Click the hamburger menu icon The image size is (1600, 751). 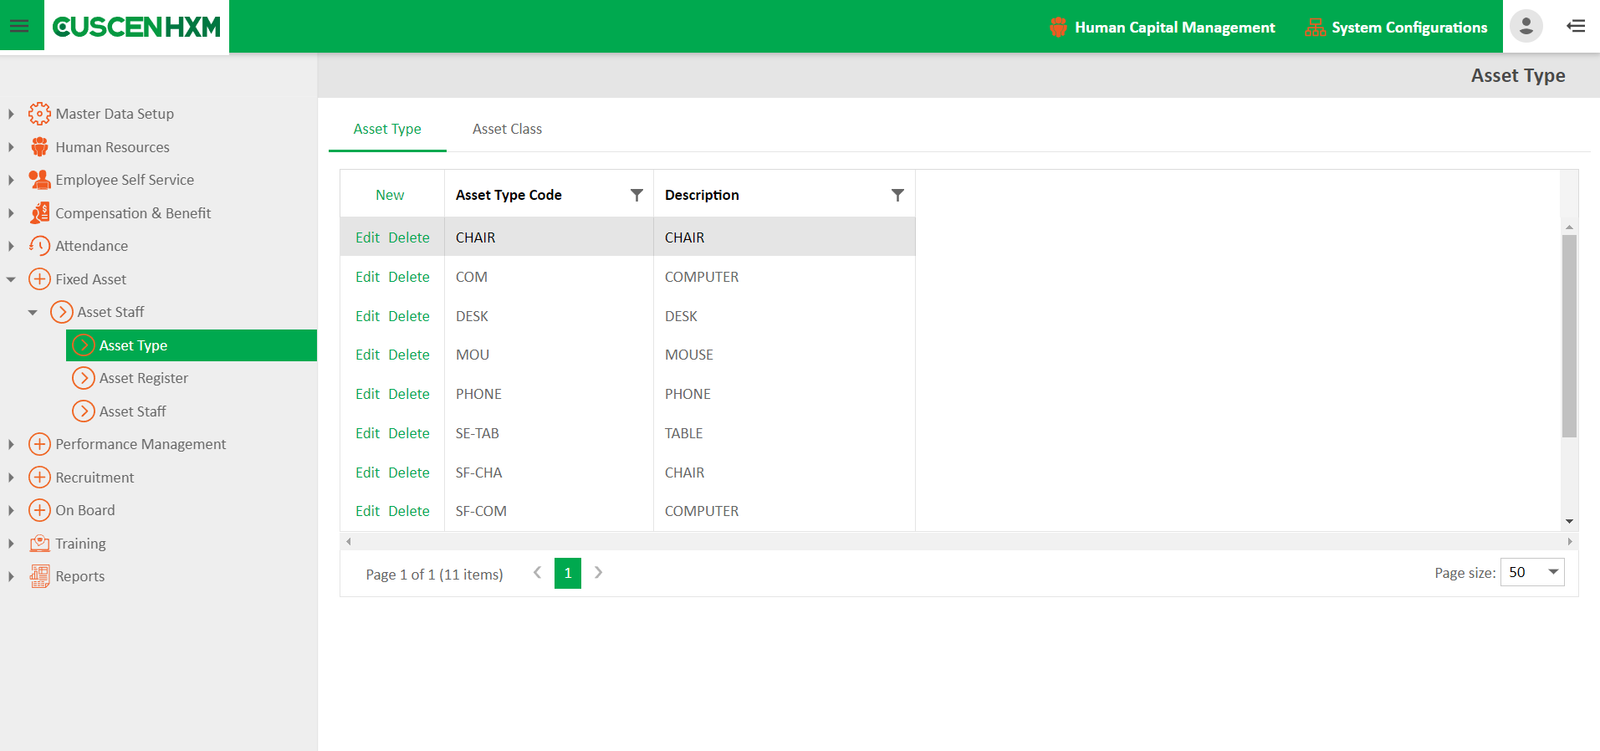click(19, 26)
